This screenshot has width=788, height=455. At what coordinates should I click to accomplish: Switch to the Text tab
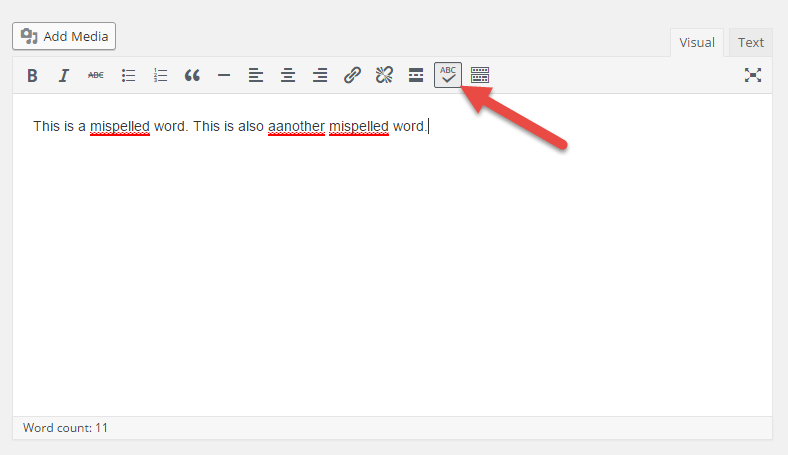751,43
